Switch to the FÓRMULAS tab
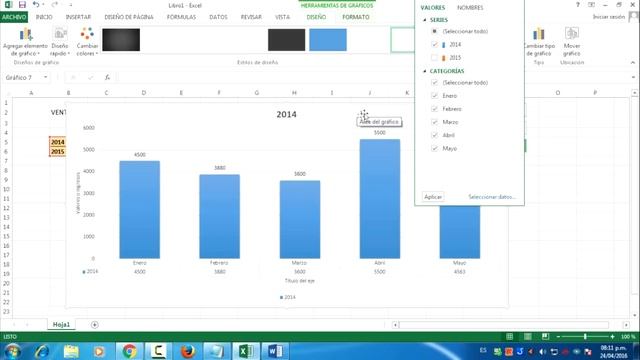Screen dimensions: 640x360 coord(181,17)
